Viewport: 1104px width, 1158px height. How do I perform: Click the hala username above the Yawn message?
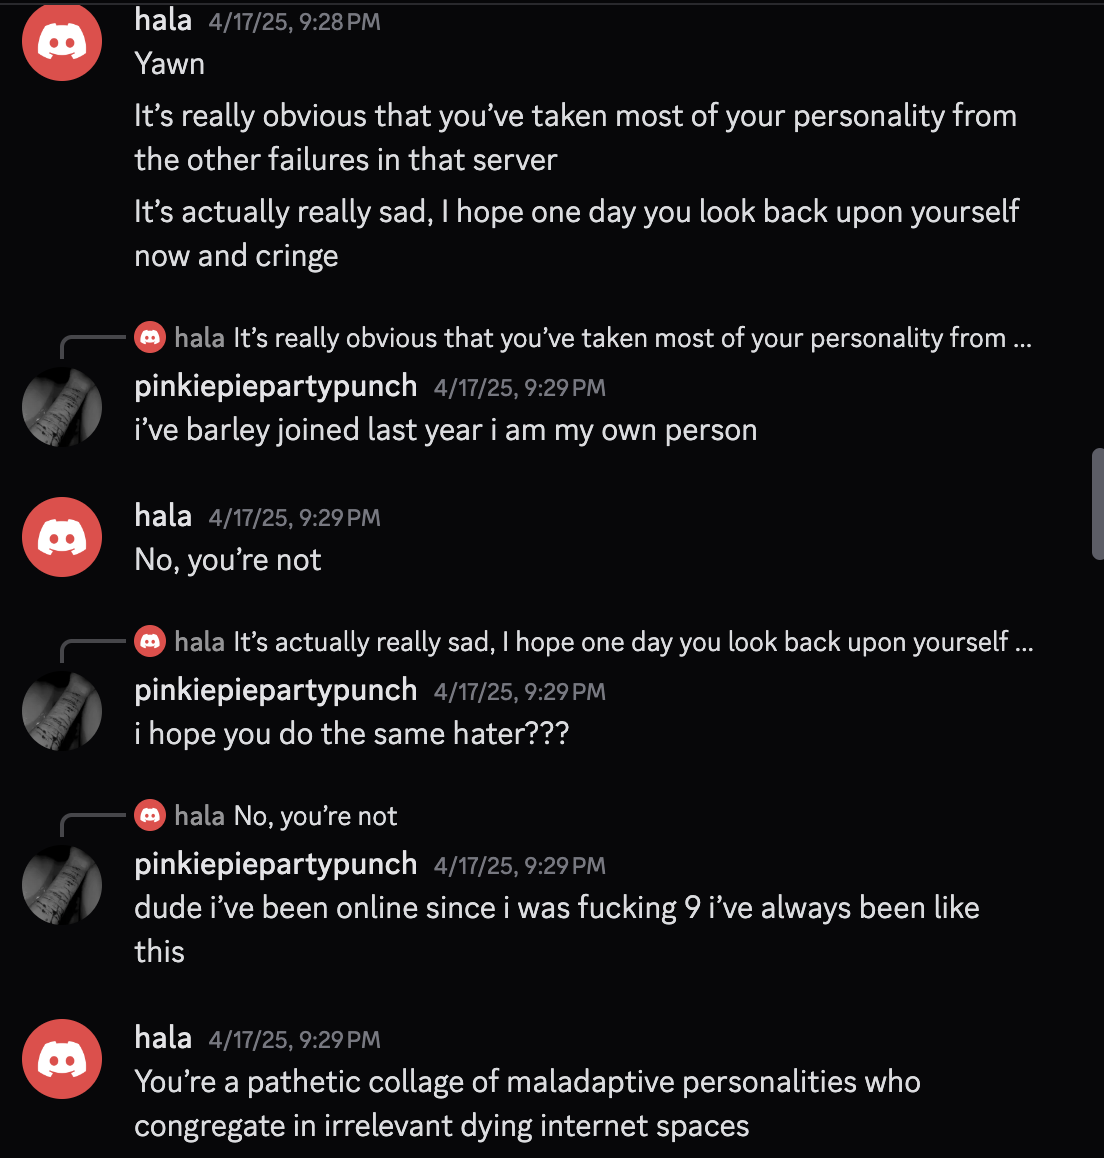163,20
